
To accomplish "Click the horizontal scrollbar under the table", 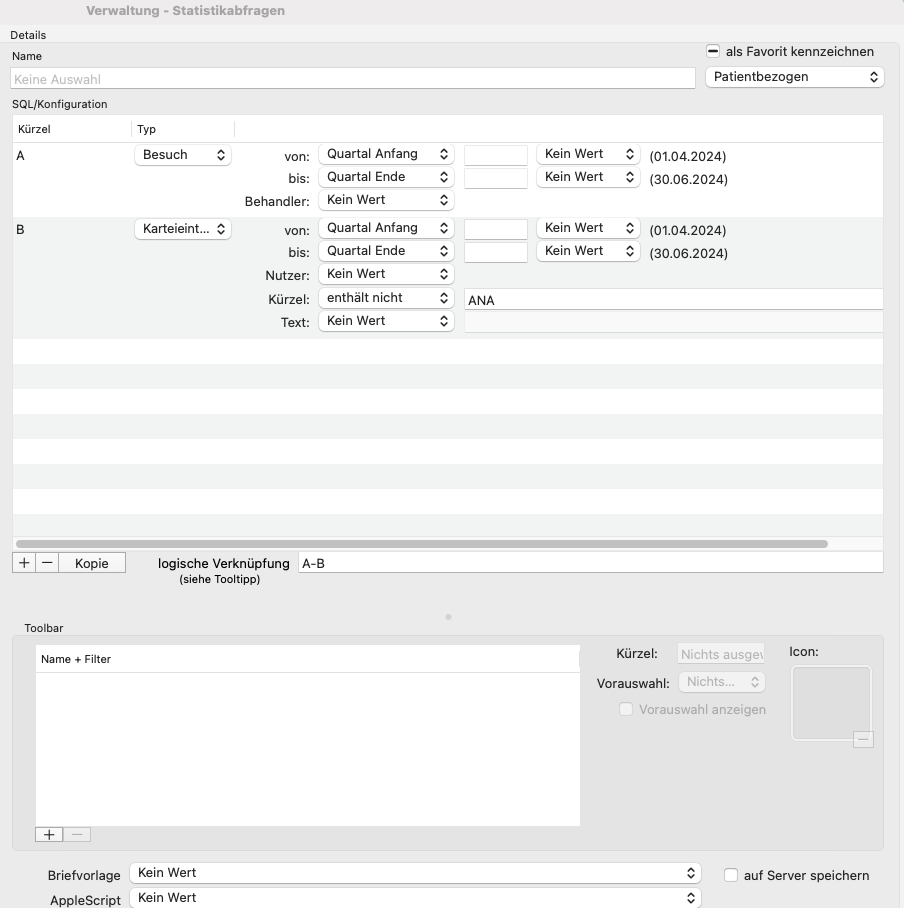I will click(x=422, y=544).
